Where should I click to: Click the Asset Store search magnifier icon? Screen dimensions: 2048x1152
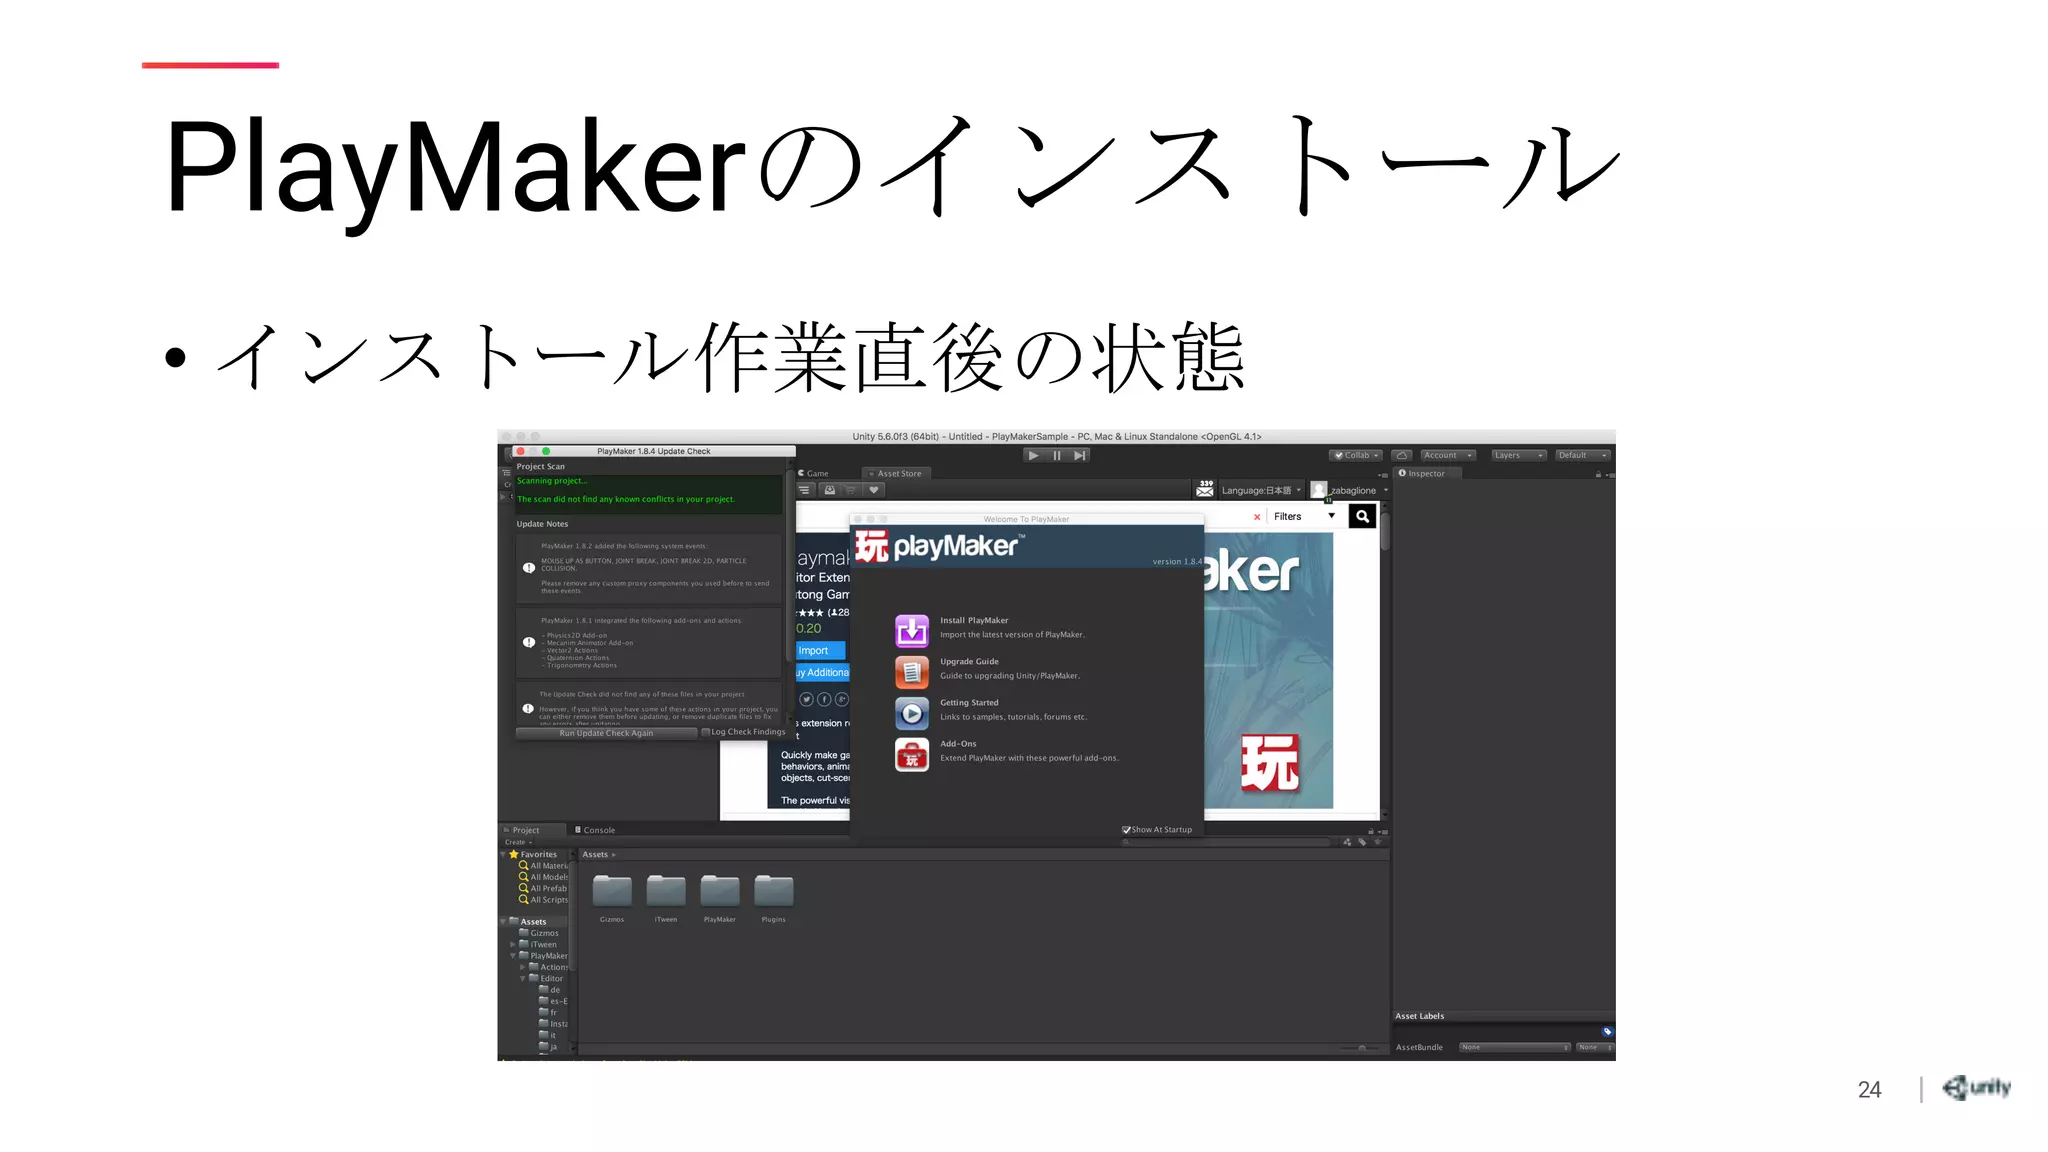1362,516
